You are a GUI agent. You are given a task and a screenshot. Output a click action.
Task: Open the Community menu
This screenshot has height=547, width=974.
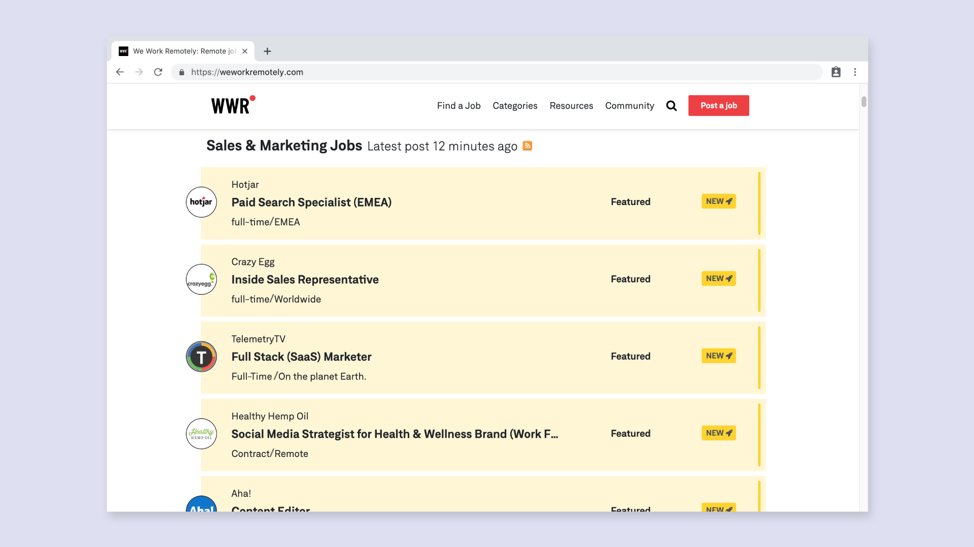tap(629, 106)
